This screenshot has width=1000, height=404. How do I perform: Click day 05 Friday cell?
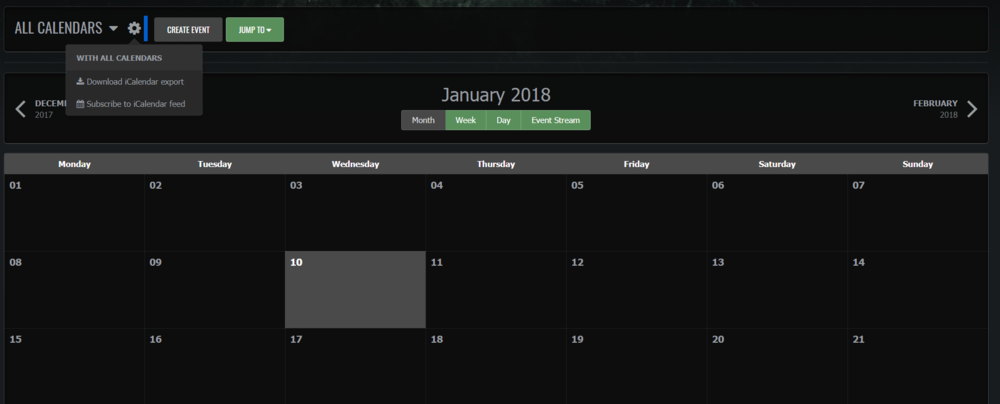(636, 212)
